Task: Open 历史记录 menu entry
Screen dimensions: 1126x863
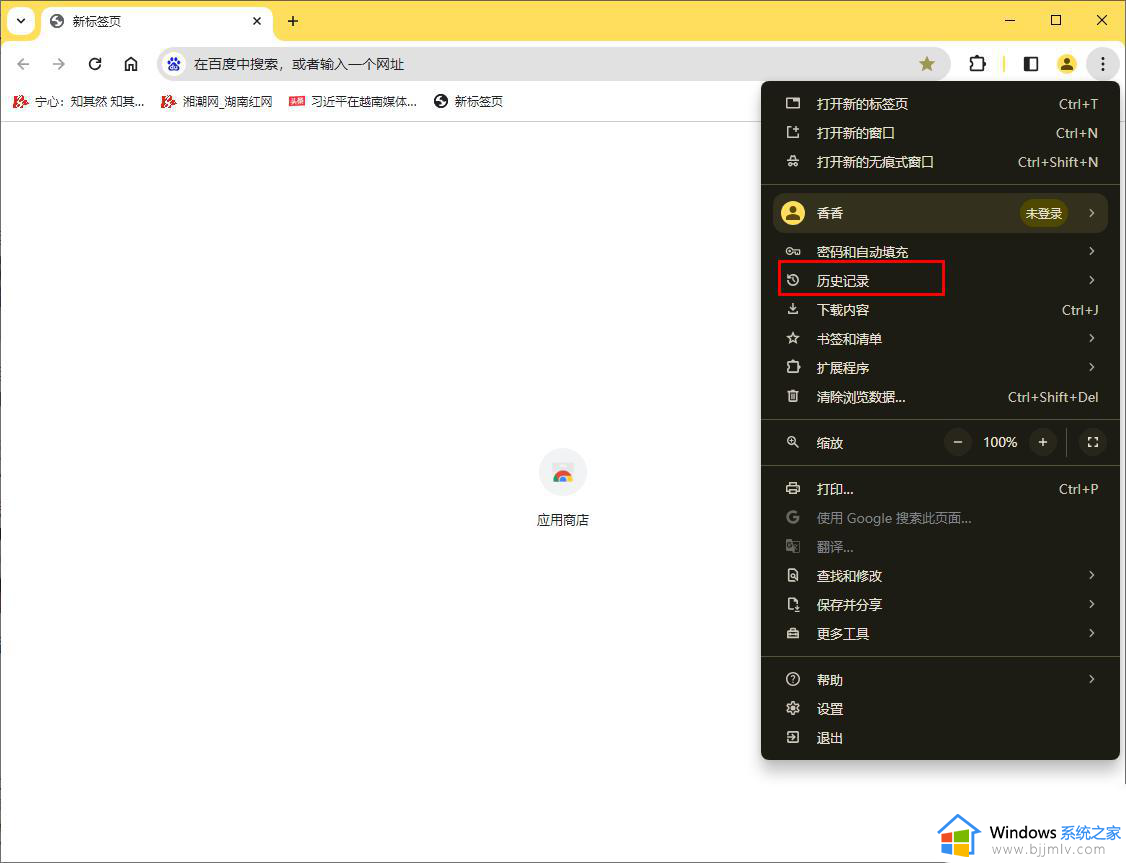Action: coord(940,280)
